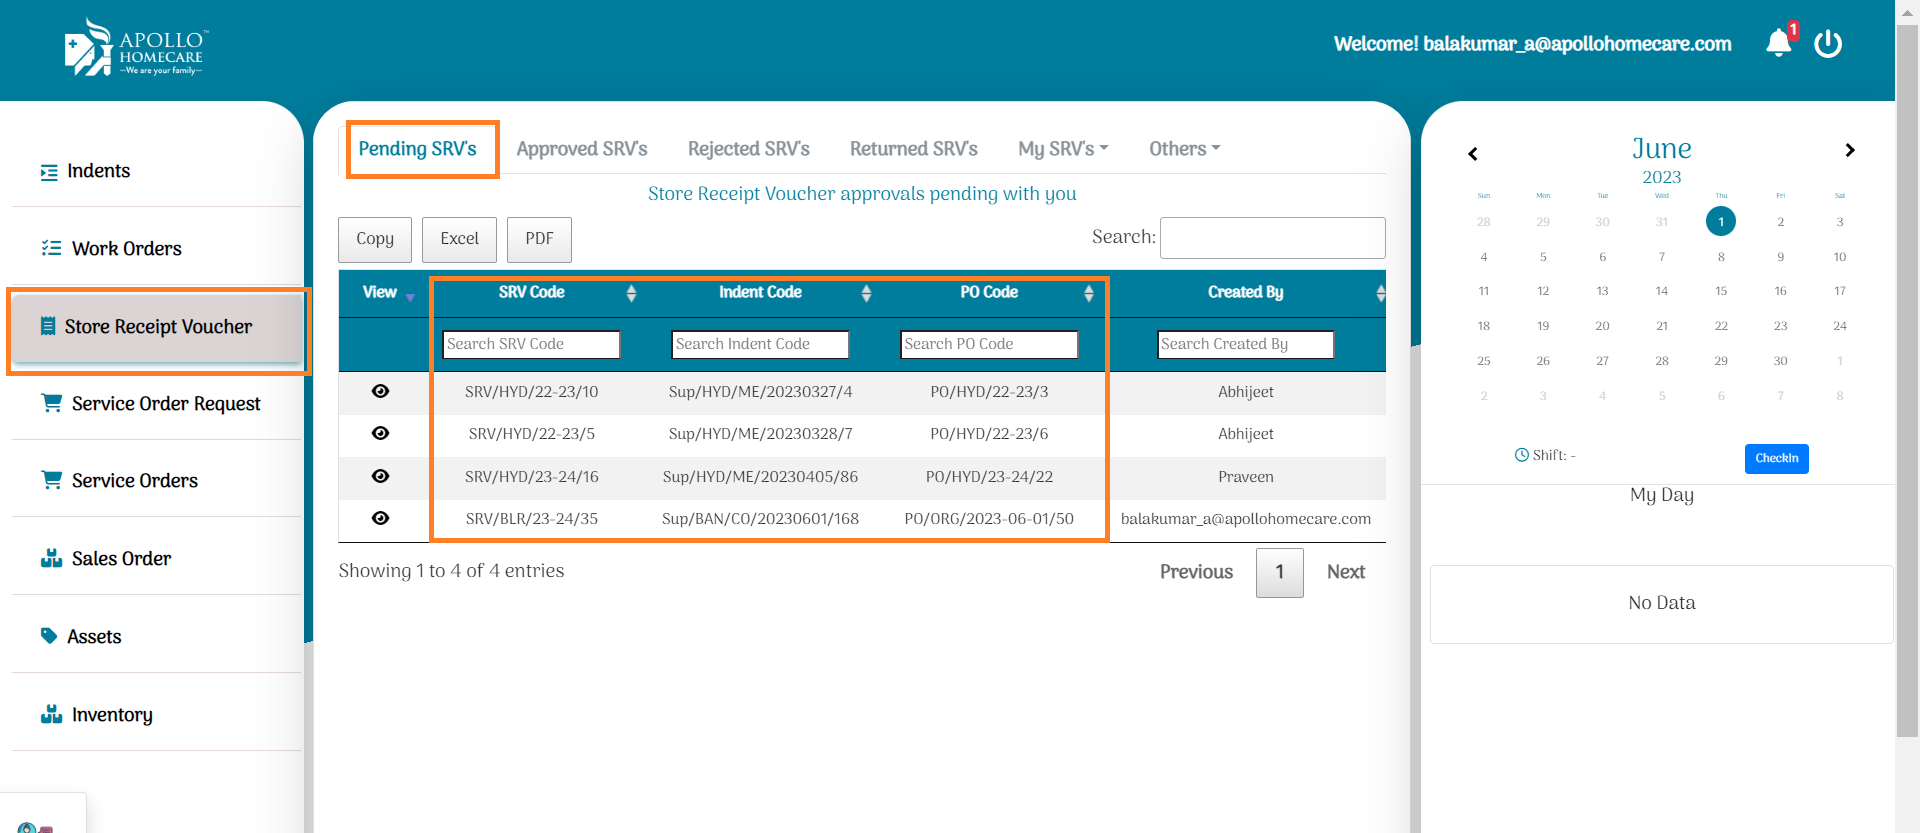The height and width of the screenshot is (833, 1920).
Task: Click PO/HYD/22-23/3 cell
Action: tap(989, 392)
